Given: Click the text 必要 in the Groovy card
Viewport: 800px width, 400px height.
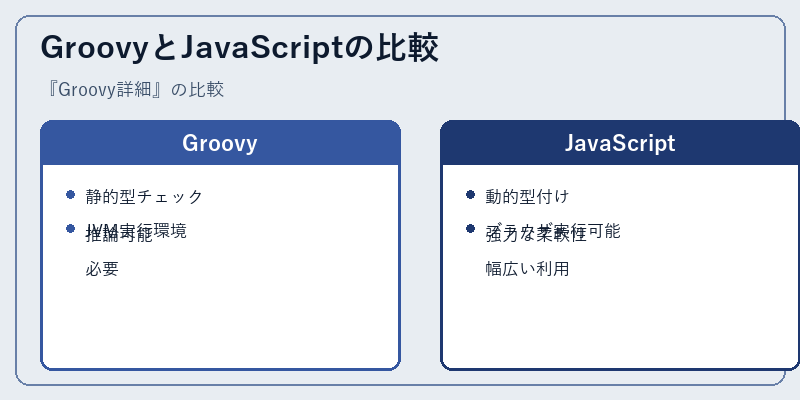Looking at the screenshot, I should [x=102, y=269].
